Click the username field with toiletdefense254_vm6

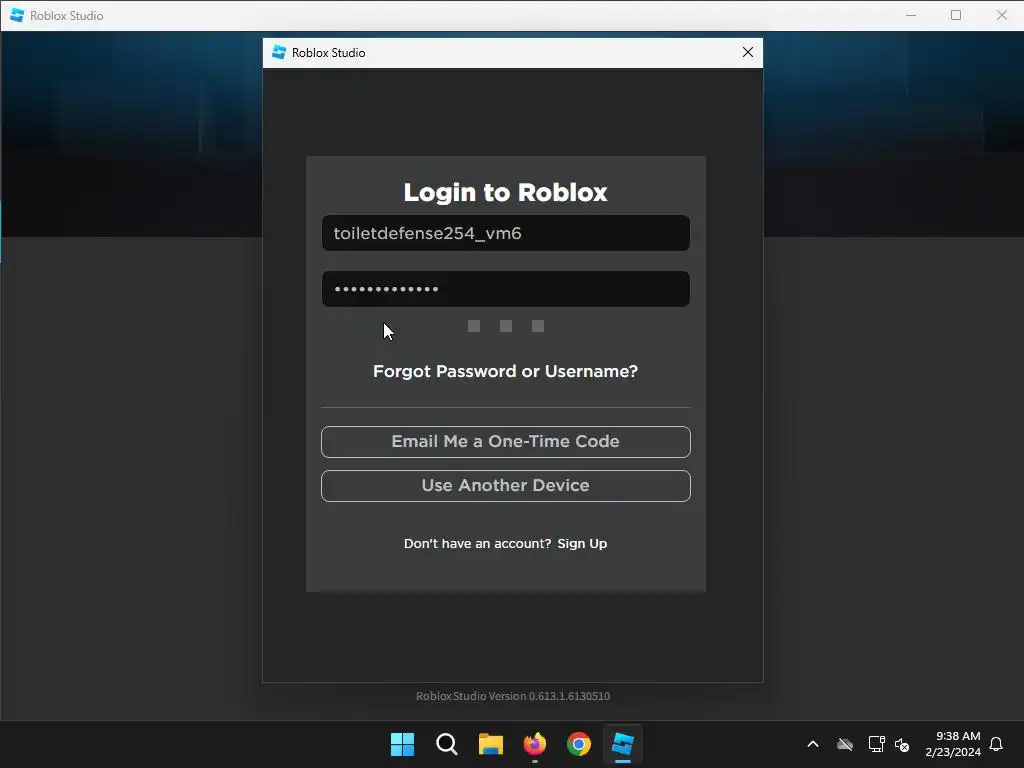click(505, 233)
